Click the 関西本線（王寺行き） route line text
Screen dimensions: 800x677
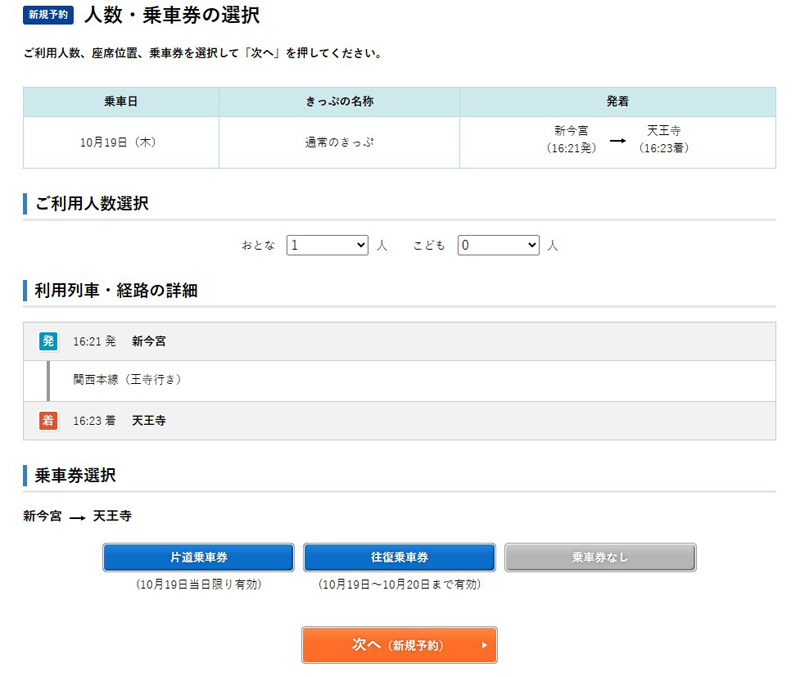[x=127, y=380]
